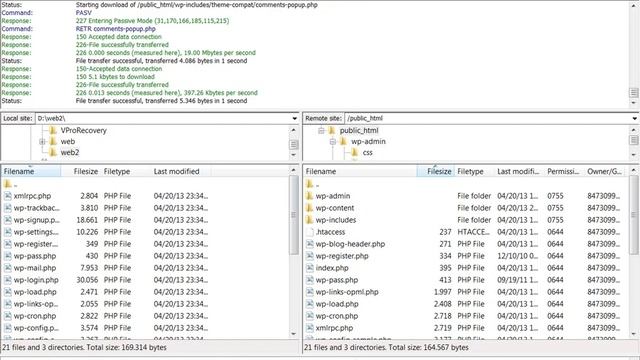Select wp-cron.php in remote file list
This screenshot has height=360, width=640.
pos(337,316)
